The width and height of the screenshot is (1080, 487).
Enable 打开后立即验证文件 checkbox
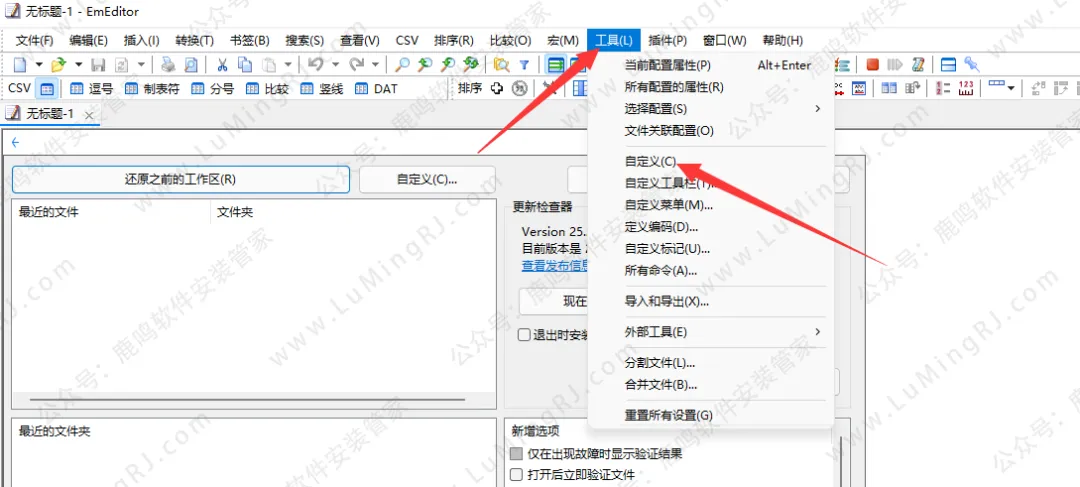(517, 474)
